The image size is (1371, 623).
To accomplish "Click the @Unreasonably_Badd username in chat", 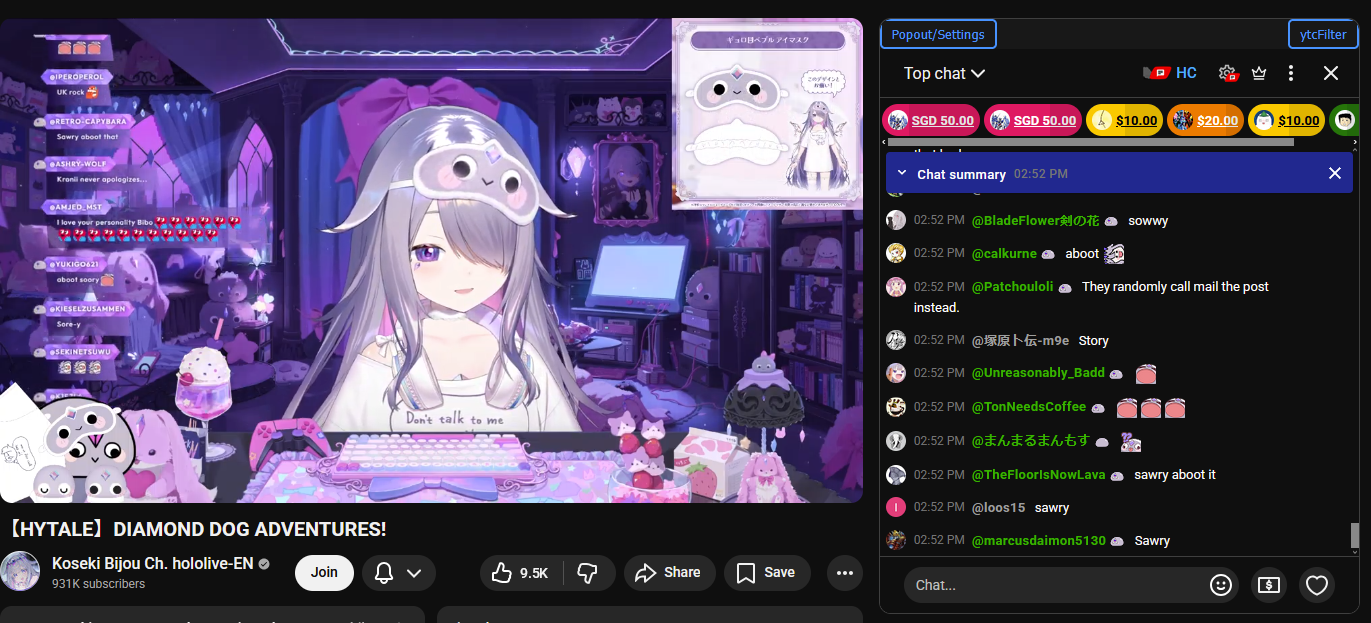I will pos(1038,373).
